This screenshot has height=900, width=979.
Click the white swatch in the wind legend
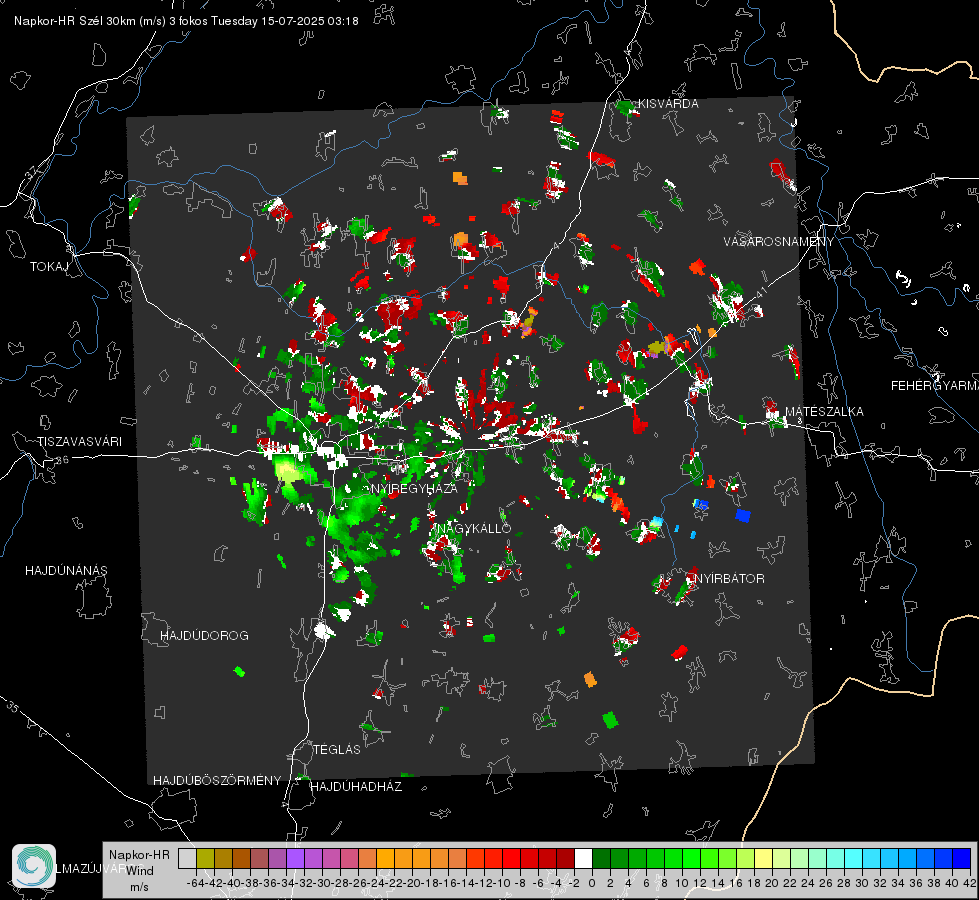pyautogui.click(x=583, y=858)
